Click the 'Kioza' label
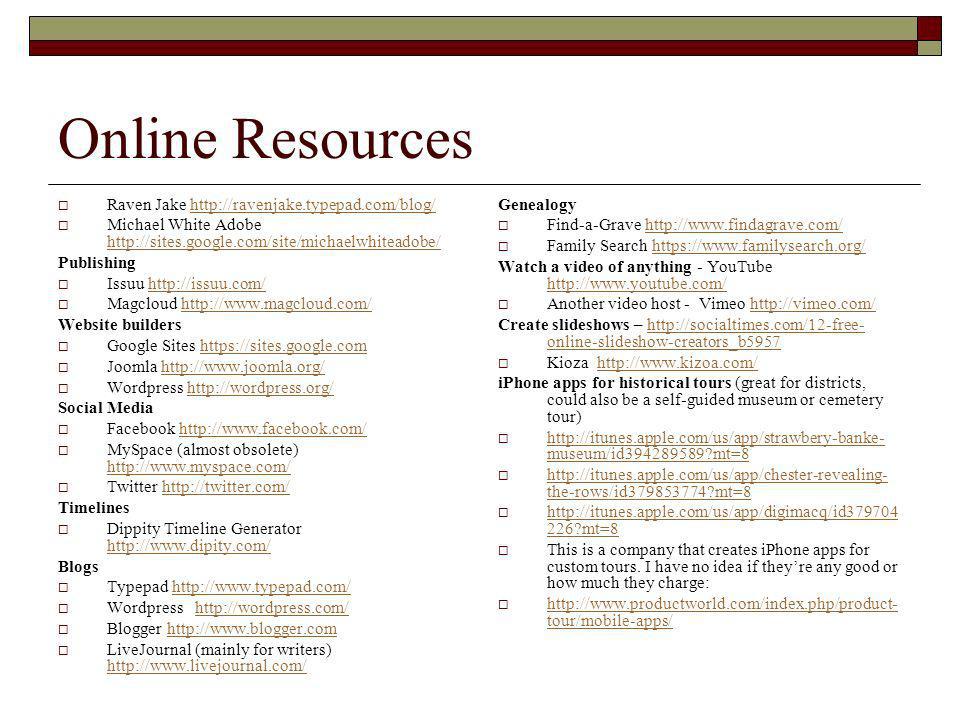The width and height of the screenshot is (960, 720). pyautogui.click(x=568, y=363)
